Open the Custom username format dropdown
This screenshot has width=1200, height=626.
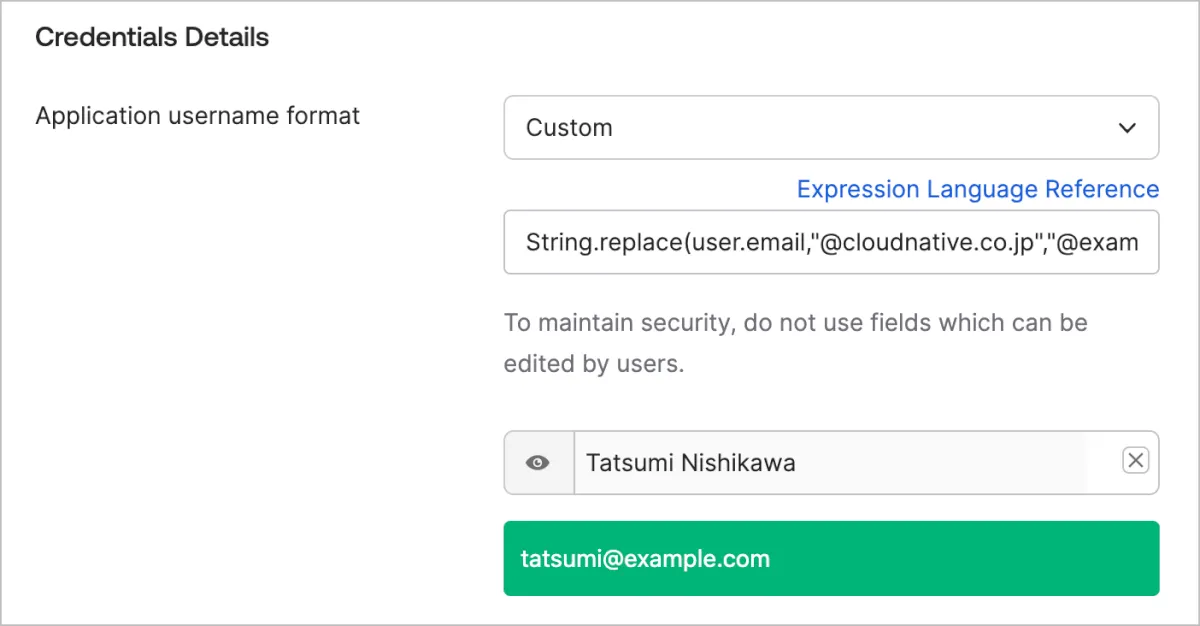tap(830, 128)
